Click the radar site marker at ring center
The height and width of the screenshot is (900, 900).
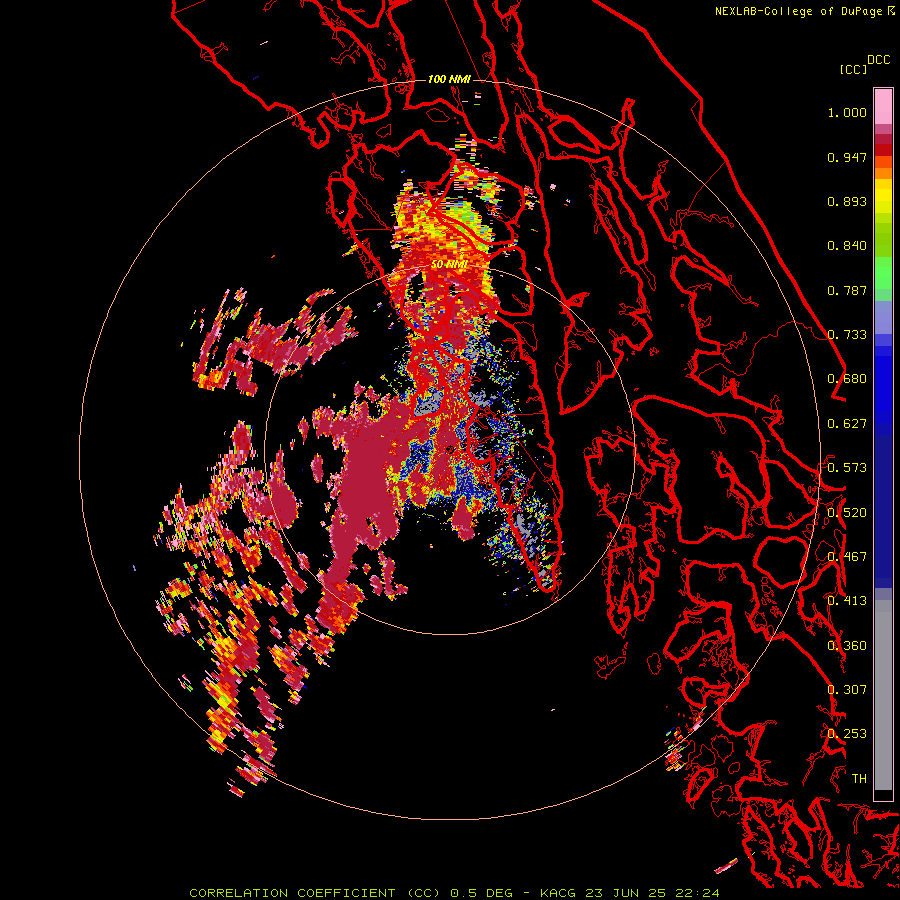[449, 449]
